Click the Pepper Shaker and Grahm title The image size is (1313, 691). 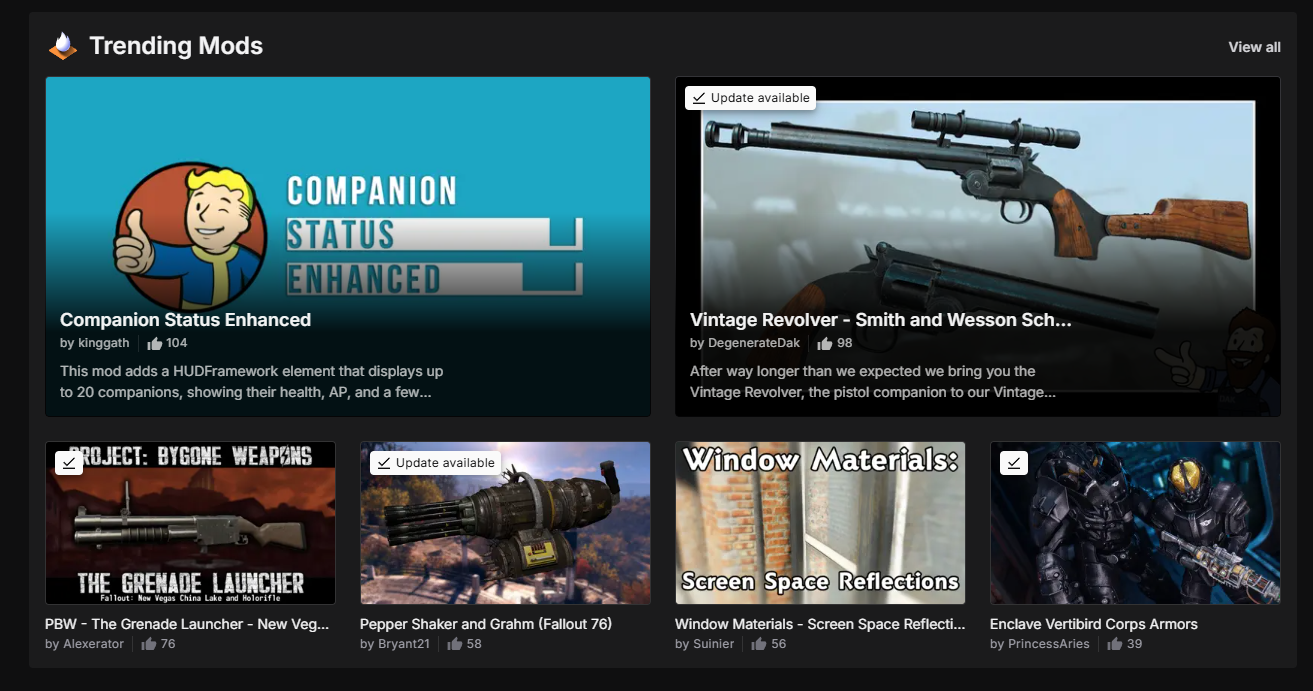point(486,624)
